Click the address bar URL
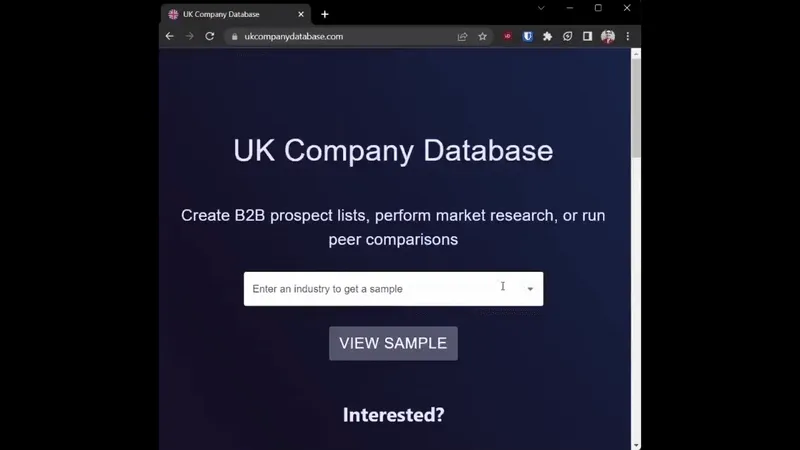 click(x=293, y=37)
